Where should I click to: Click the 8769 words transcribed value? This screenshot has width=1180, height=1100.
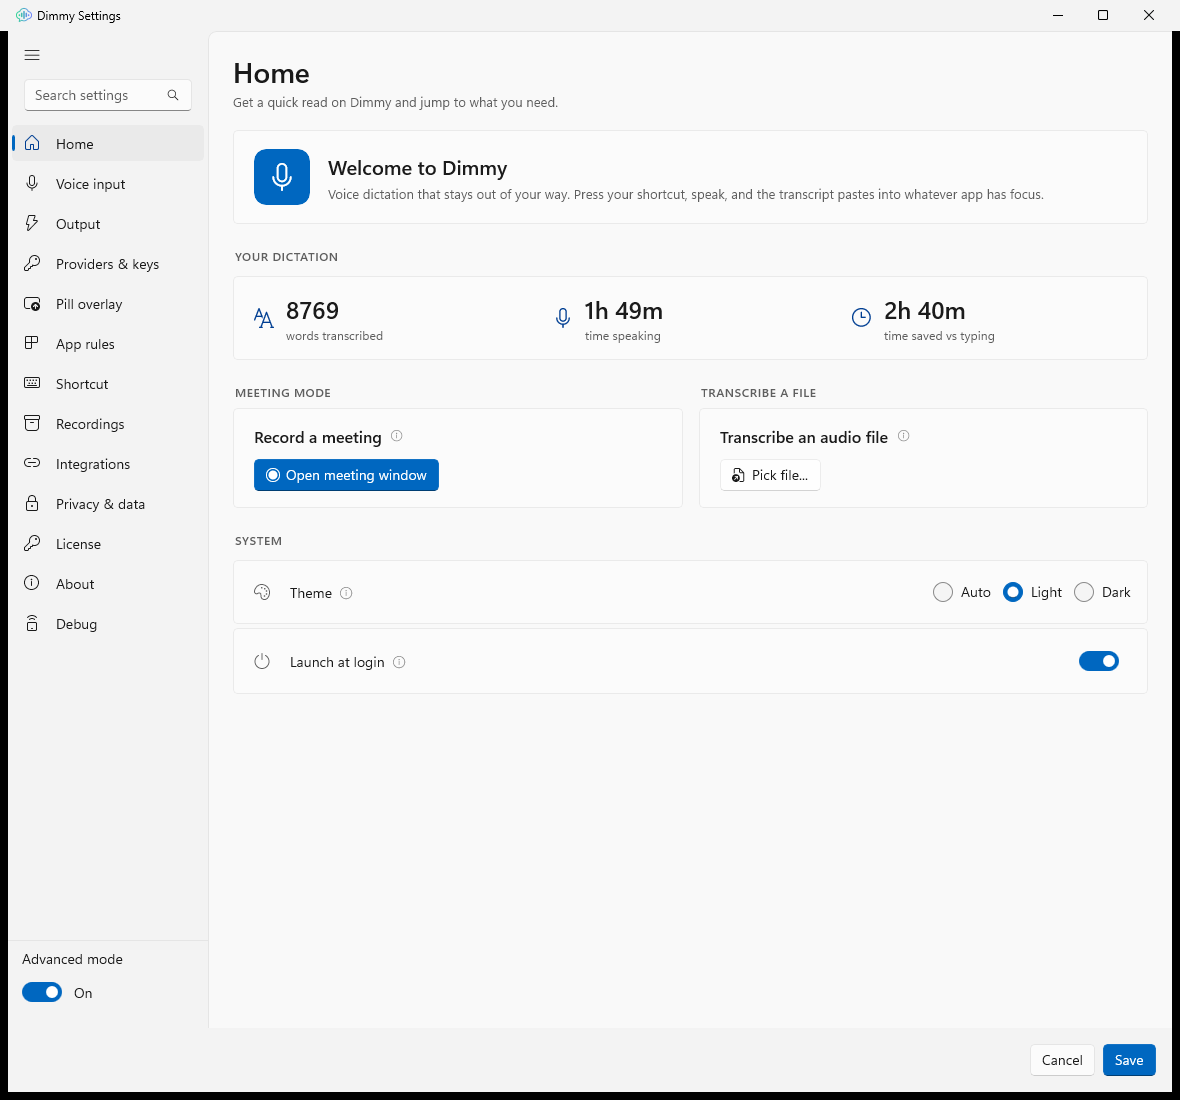[312, 310]
